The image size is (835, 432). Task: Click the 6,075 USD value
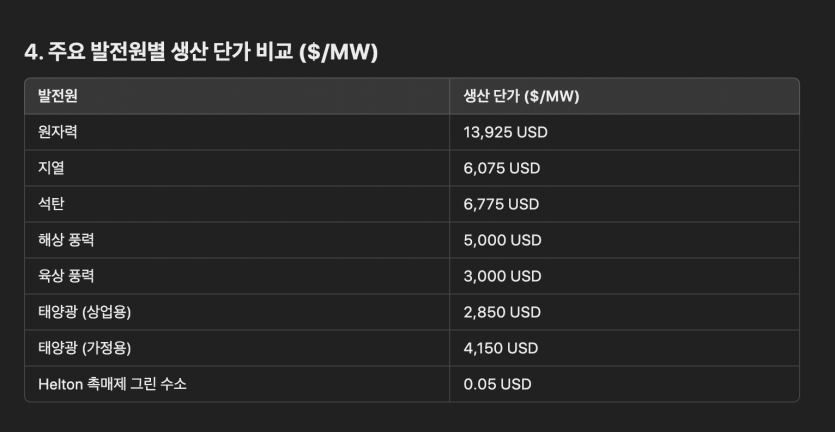pyautogui.click(x=502, y=168)
